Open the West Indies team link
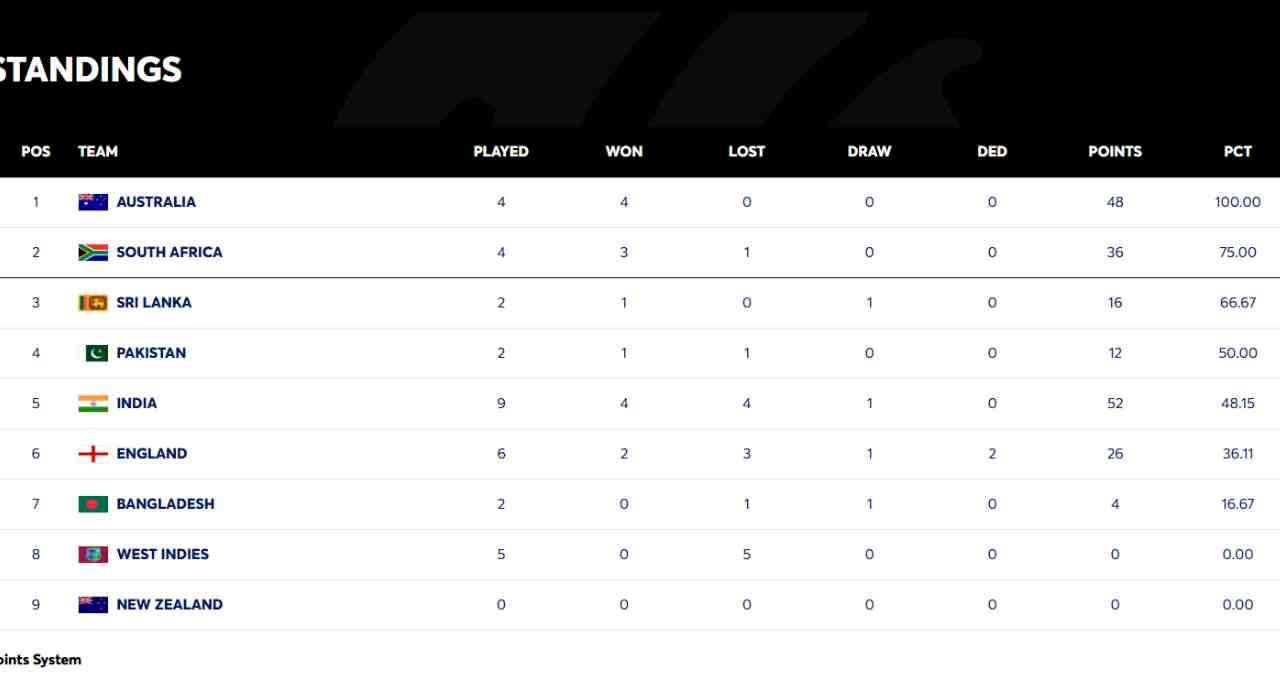The image size is (1280, 680). pyautogui.click(x=163, y=554)
